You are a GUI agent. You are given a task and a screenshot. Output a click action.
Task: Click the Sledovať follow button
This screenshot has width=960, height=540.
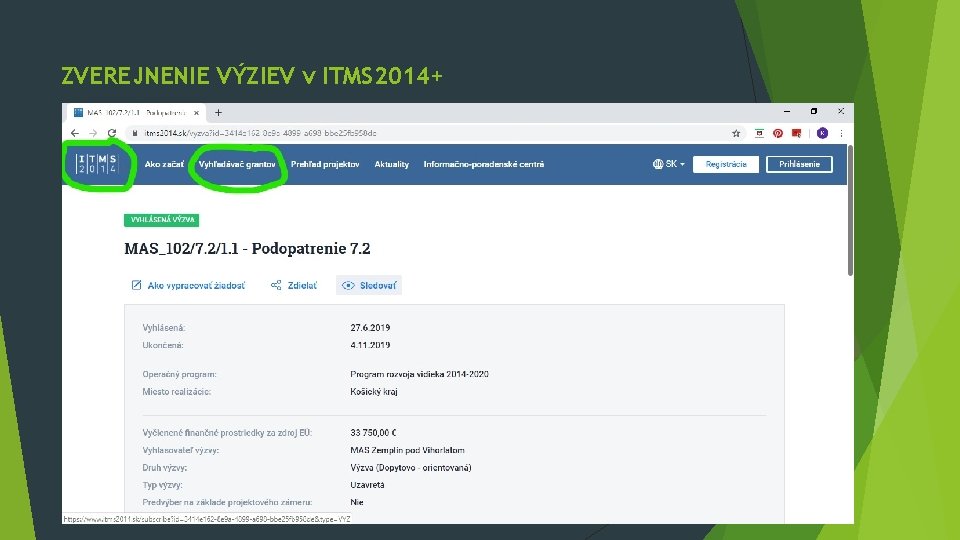pyautogui.click(x=369, y=285)
